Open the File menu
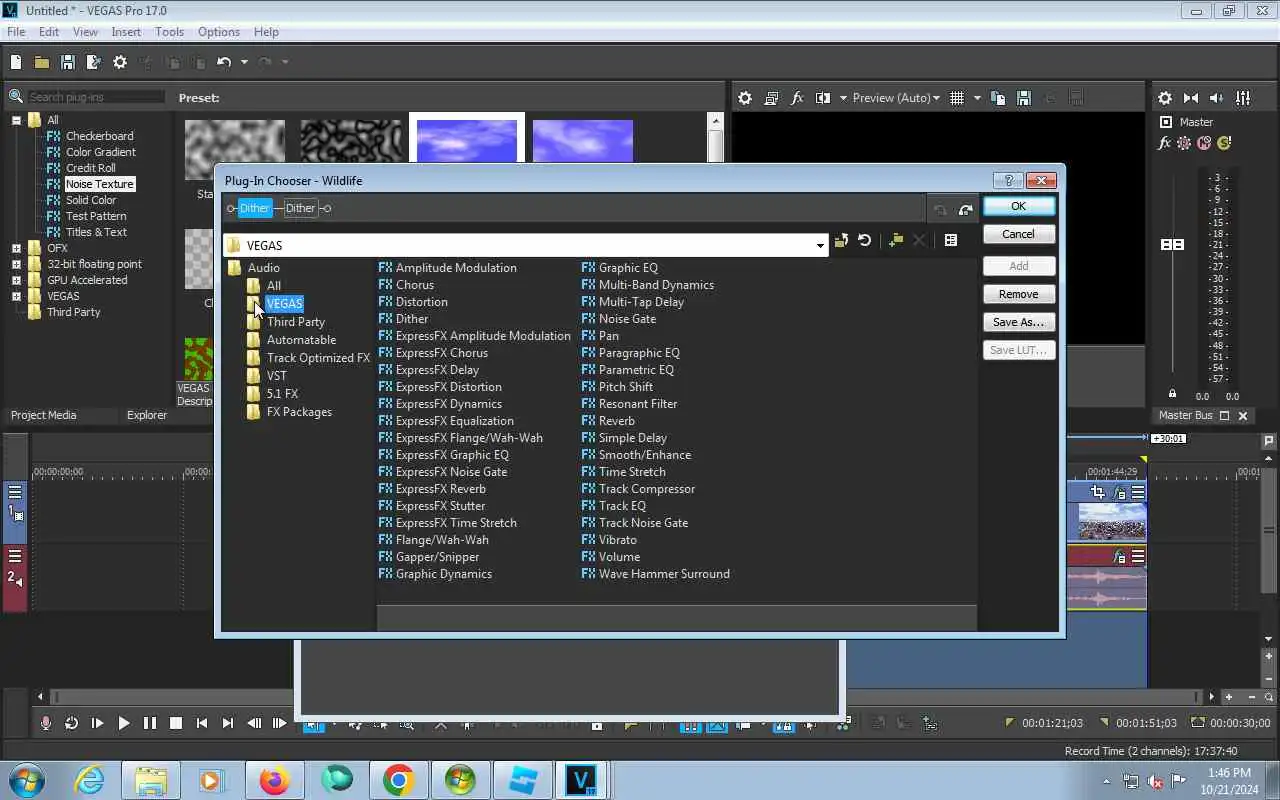This screenshot has width=1280, height=800. click(x=16, y=32)
